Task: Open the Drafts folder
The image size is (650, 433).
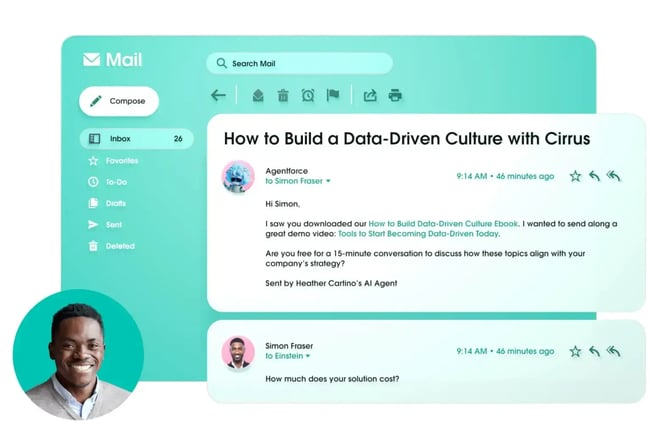Action: click(115, 203)
